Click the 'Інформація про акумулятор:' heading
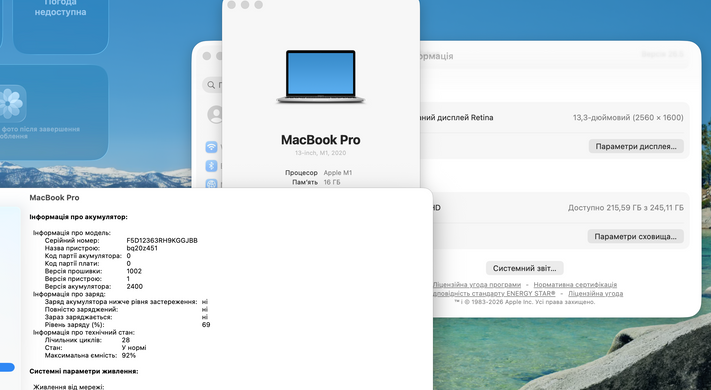 click(x=78, y=217)
